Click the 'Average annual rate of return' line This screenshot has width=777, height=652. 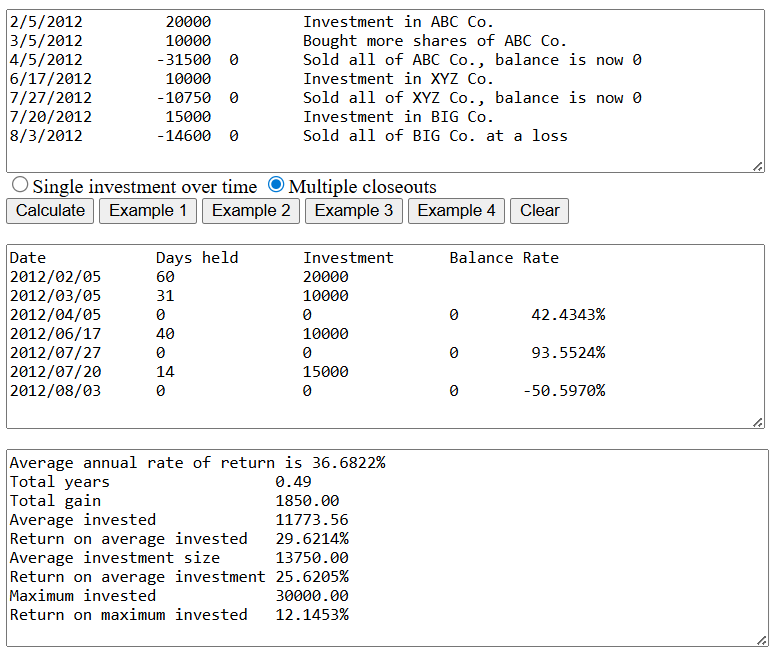(197, 463)
